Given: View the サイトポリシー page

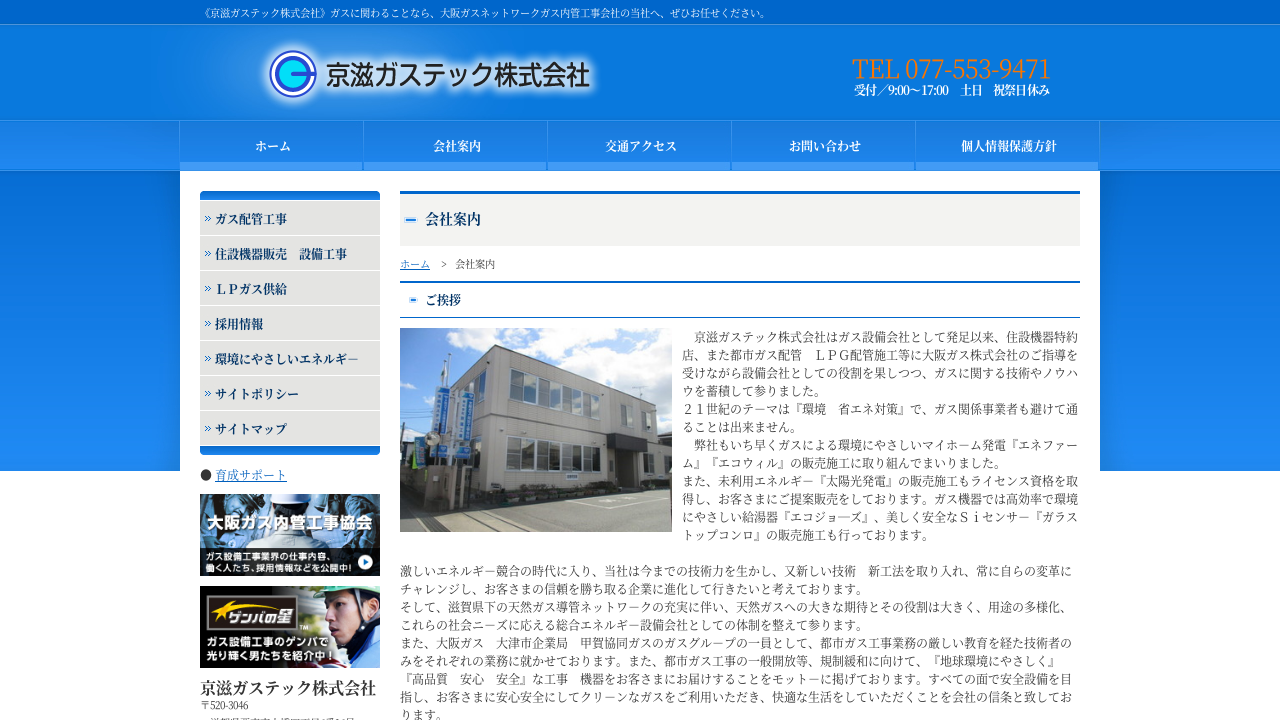Looking at the screenshot, I should (290, 394).
